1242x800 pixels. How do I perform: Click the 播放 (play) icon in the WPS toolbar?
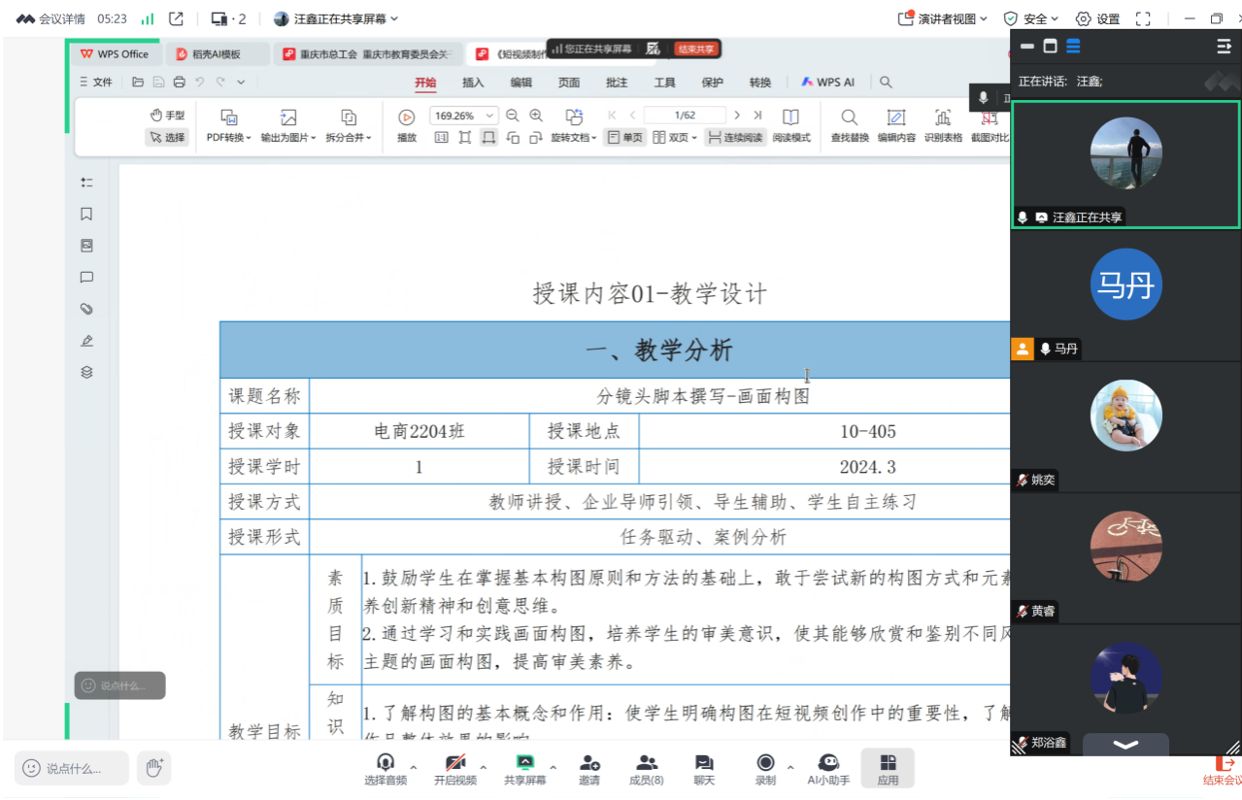tap(406, 117)
